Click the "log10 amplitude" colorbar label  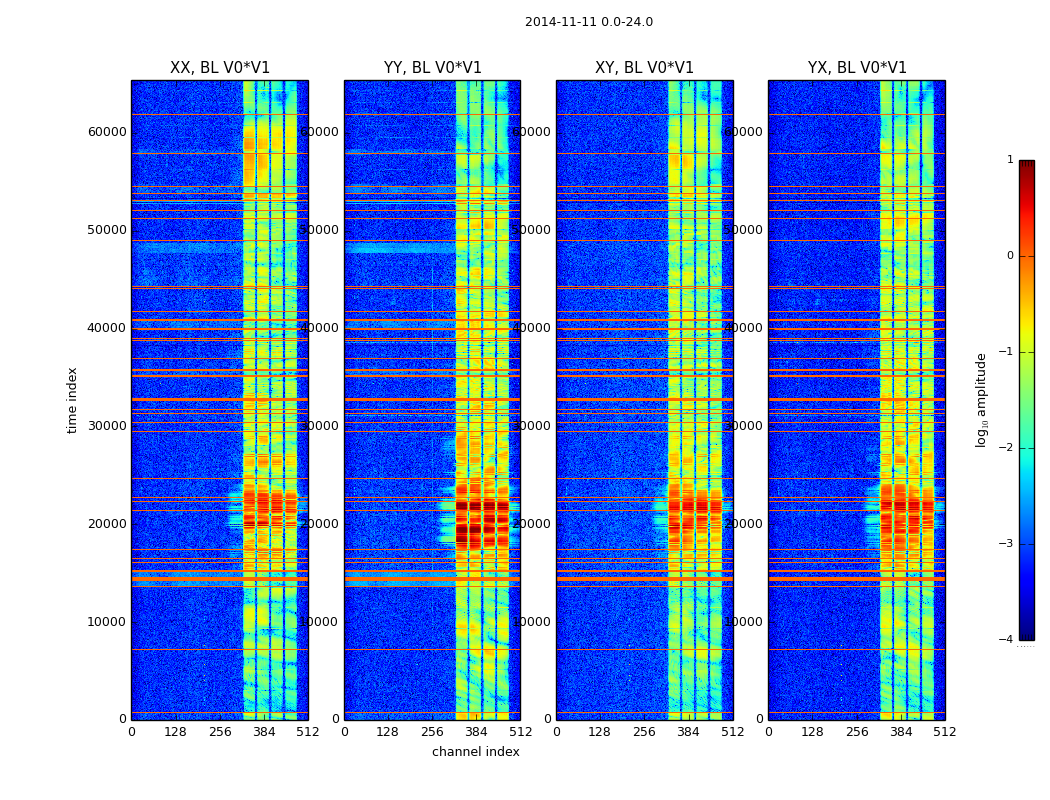982,400
